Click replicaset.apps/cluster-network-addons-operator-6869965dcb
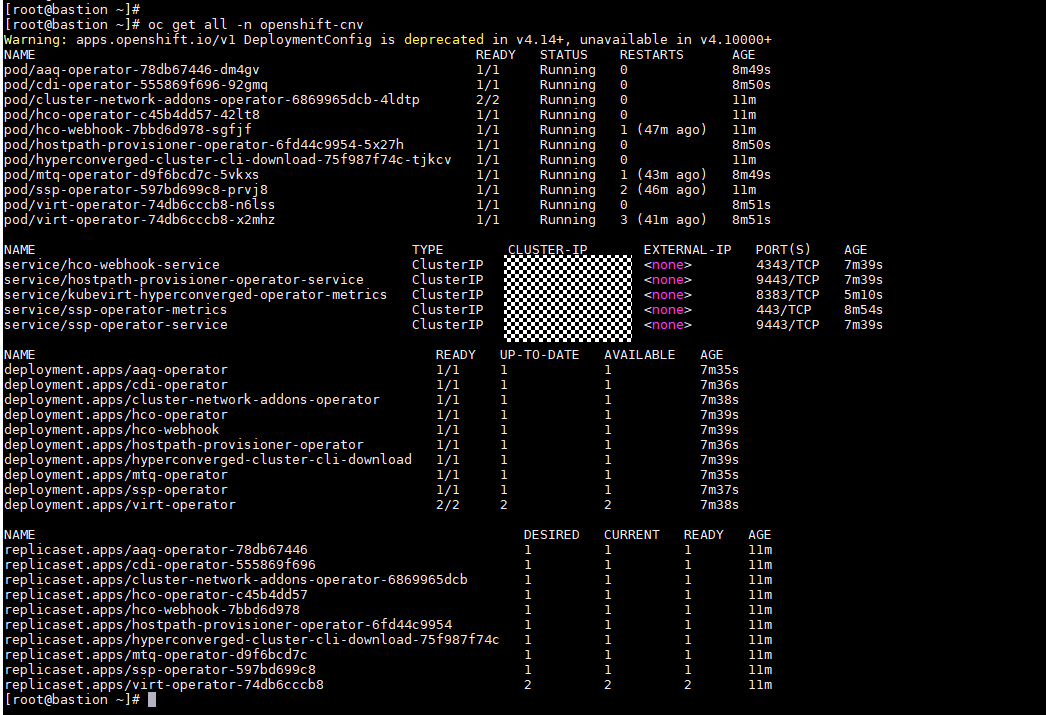Viewport: 1046px width, 715px height. click(235, 580)
